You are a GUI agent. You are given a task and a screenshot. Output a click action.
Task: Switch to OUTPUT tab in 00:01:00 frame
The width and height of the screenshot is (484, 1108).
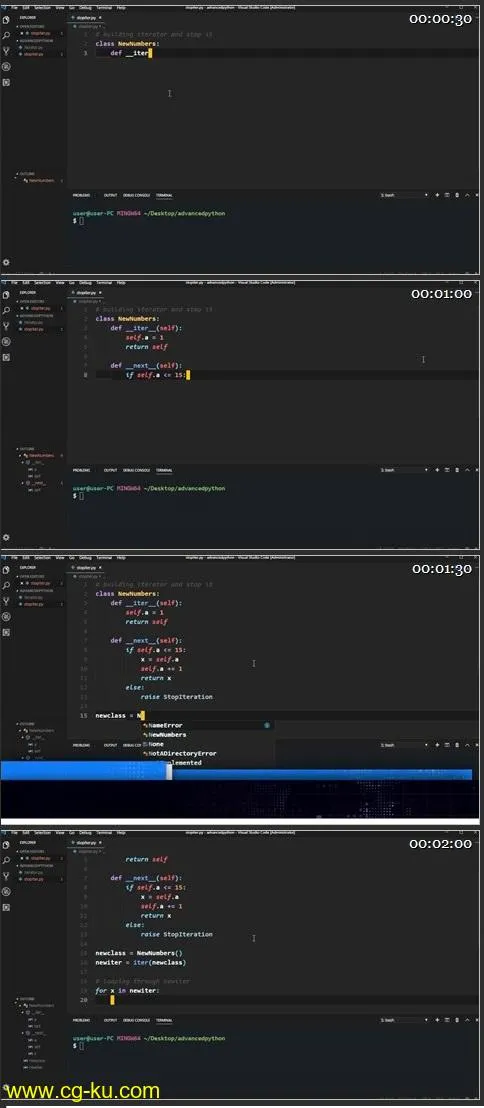click(110, 469)
